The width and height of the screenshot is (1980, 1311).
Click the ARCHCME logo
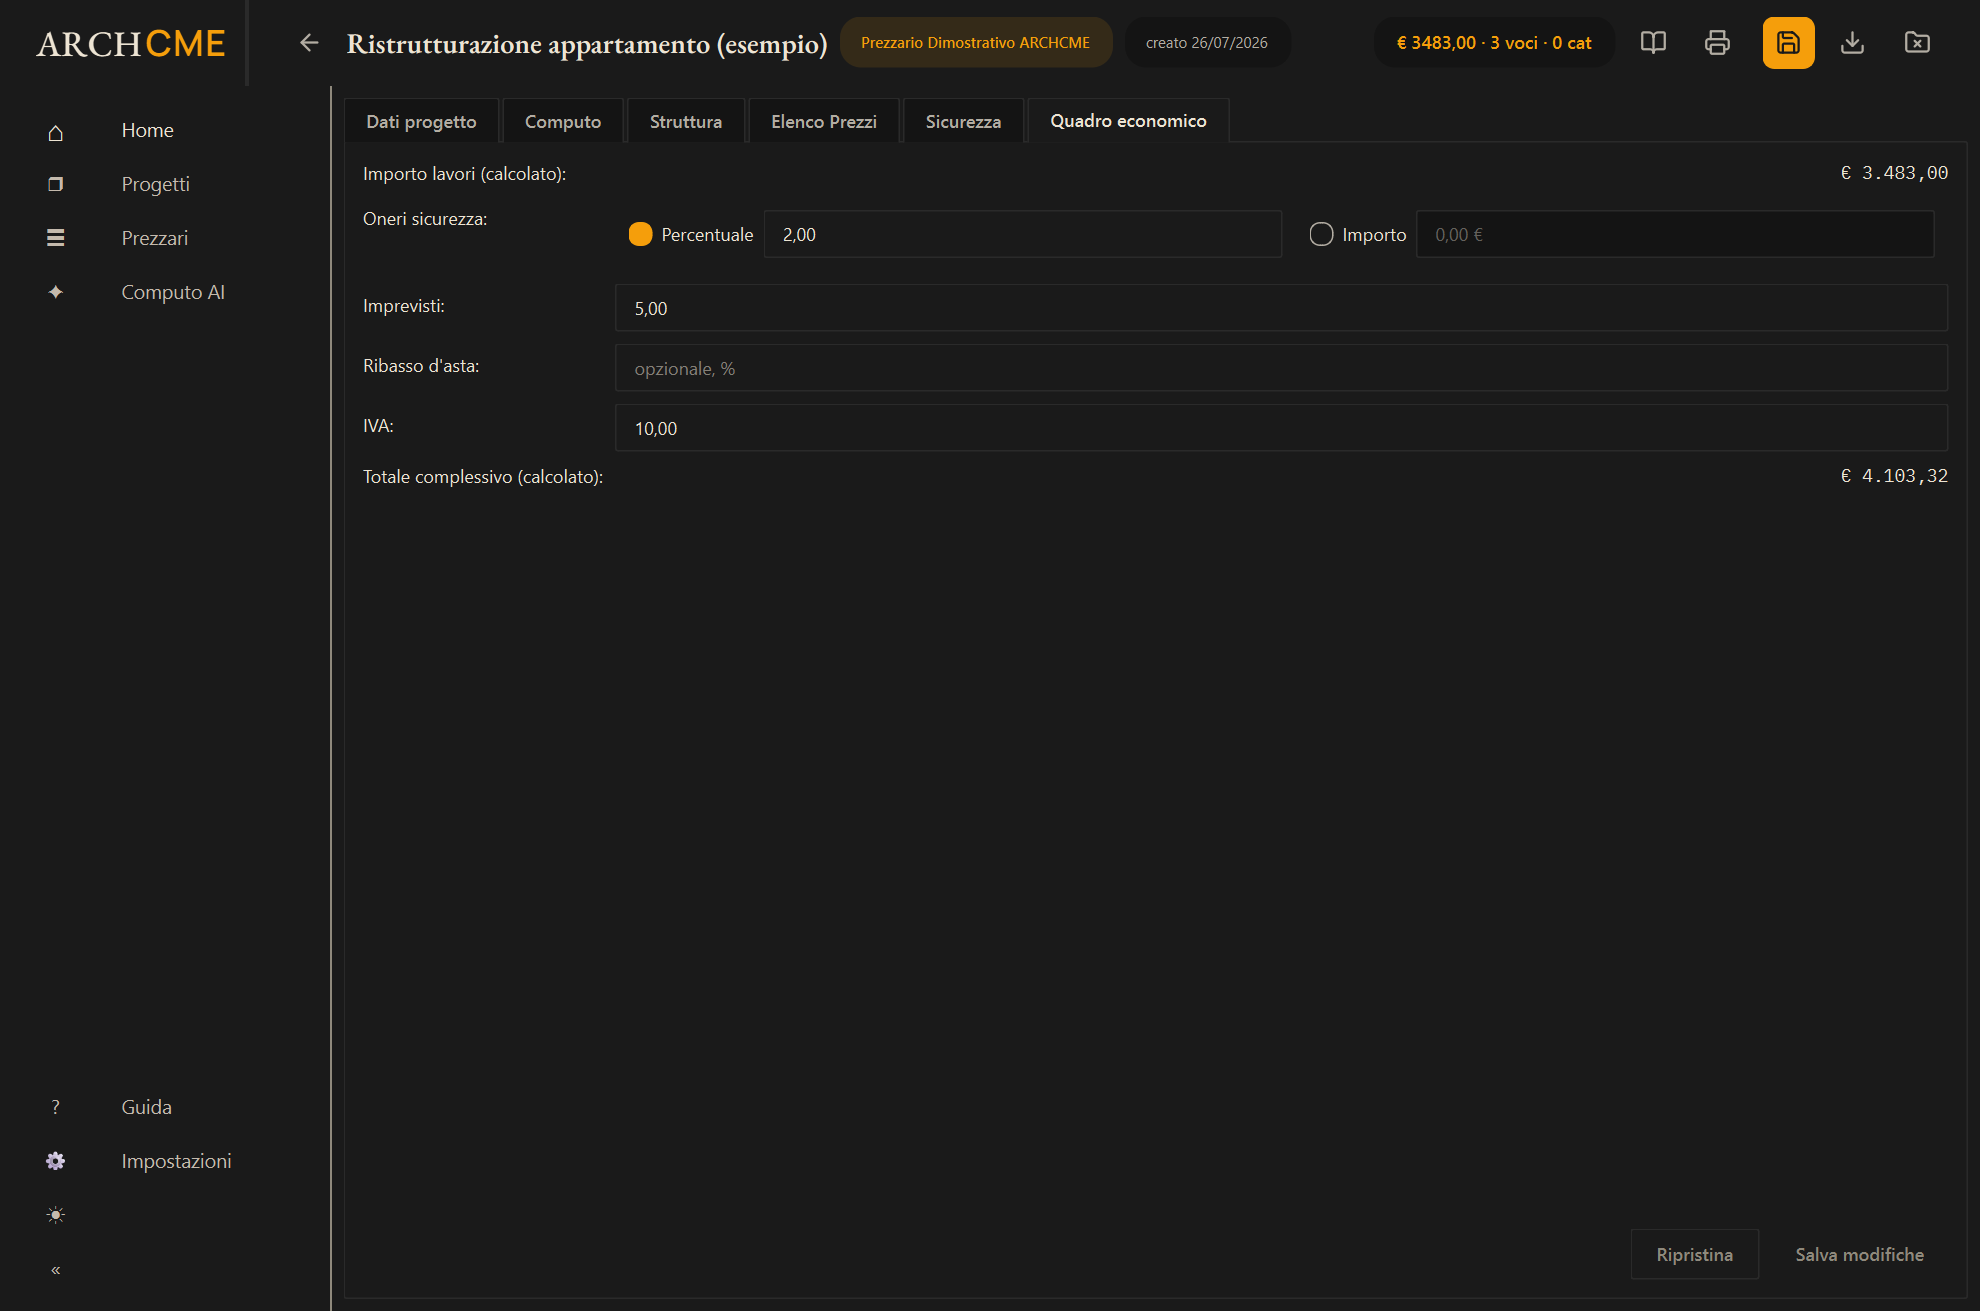pos(131,43)
